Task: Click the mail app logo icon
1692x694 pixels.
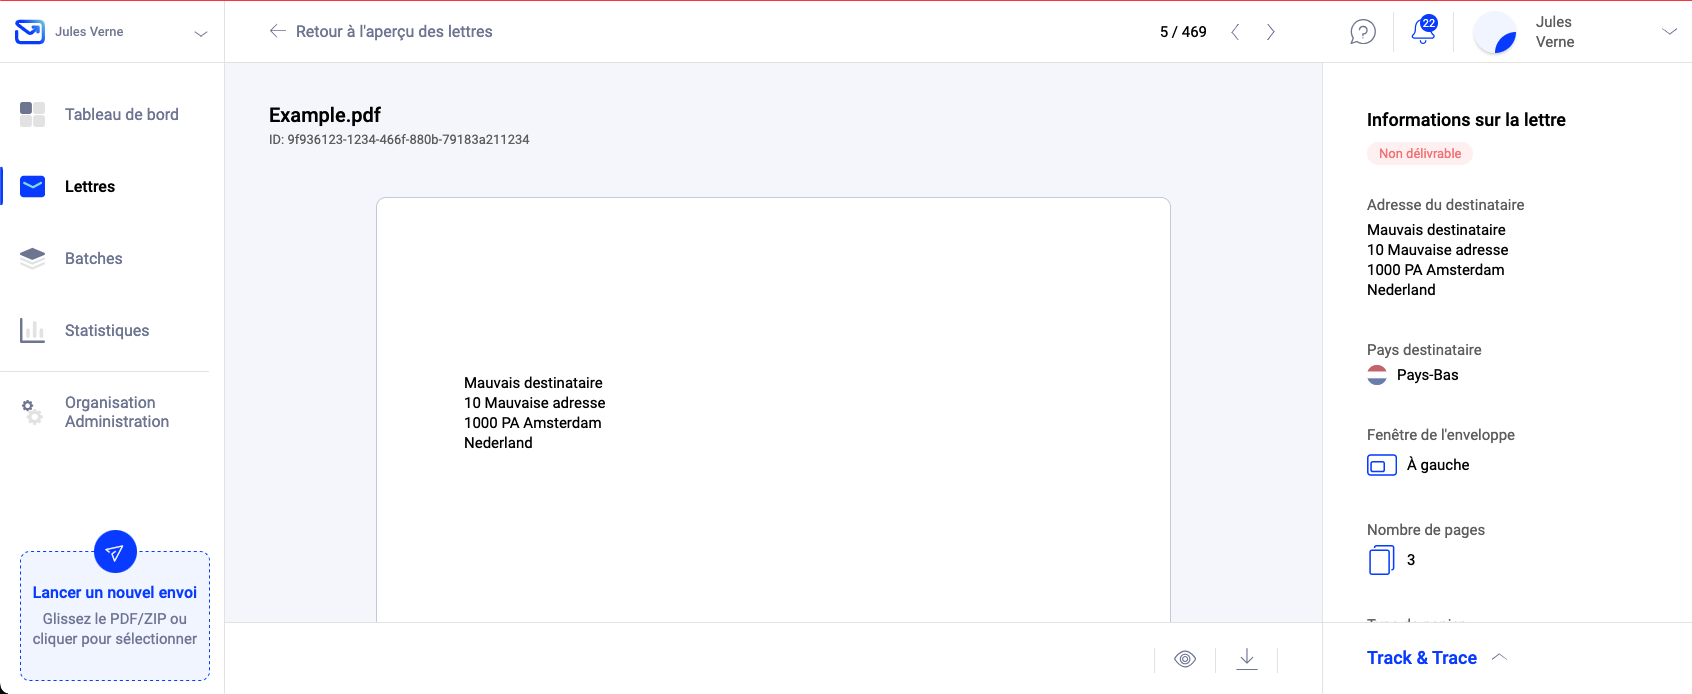Action: point(30,32)
